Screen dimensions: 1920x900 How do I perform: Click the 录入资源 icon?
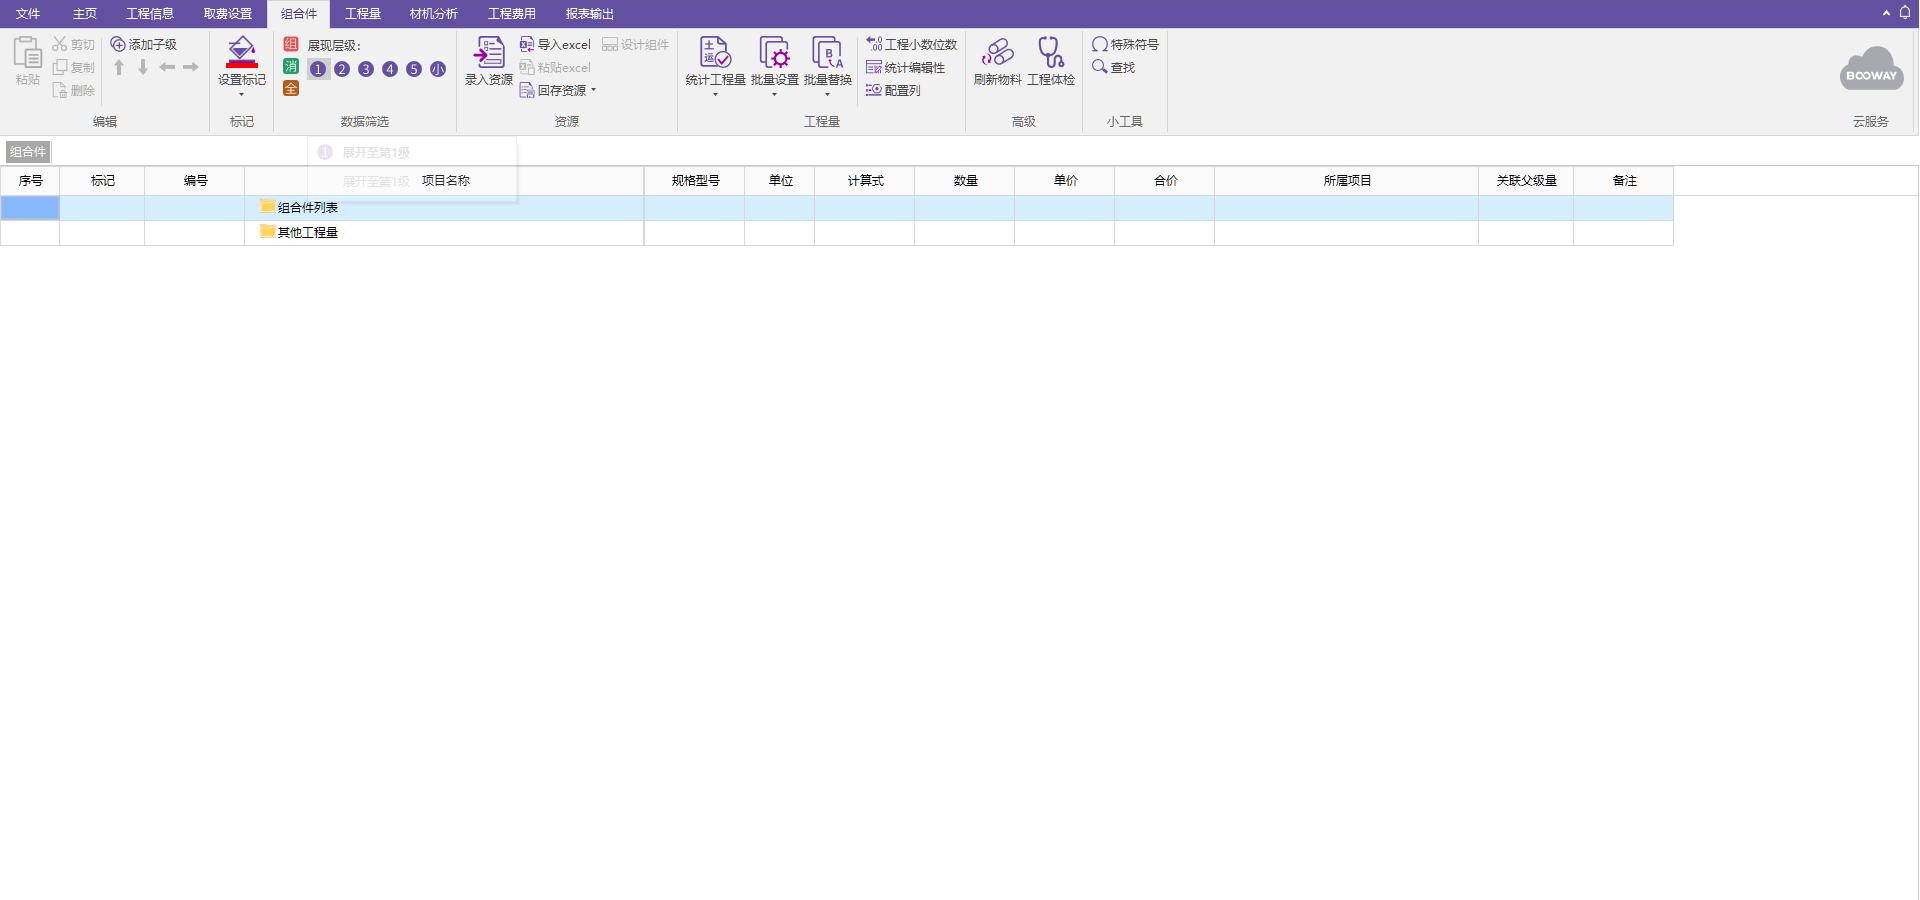pyautogui.click(x=489, y=52)
